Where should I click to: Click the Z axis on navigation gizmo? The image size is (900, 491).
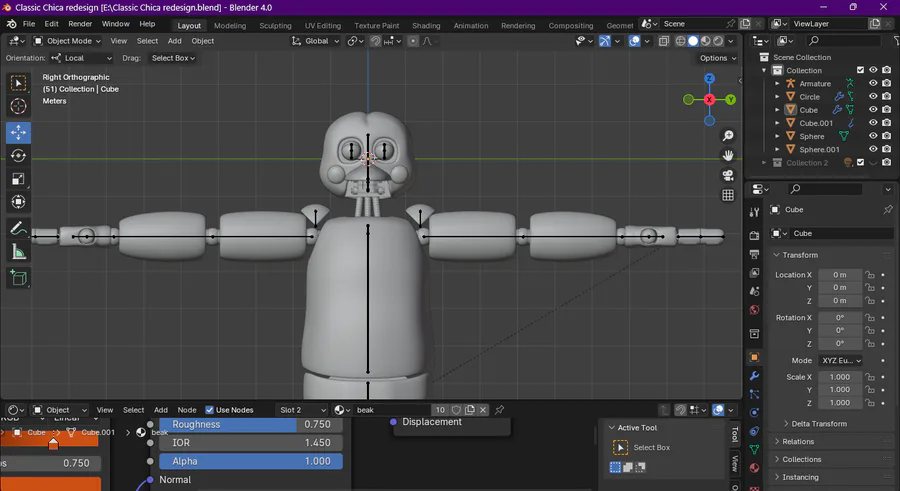[x=709, y=79]
